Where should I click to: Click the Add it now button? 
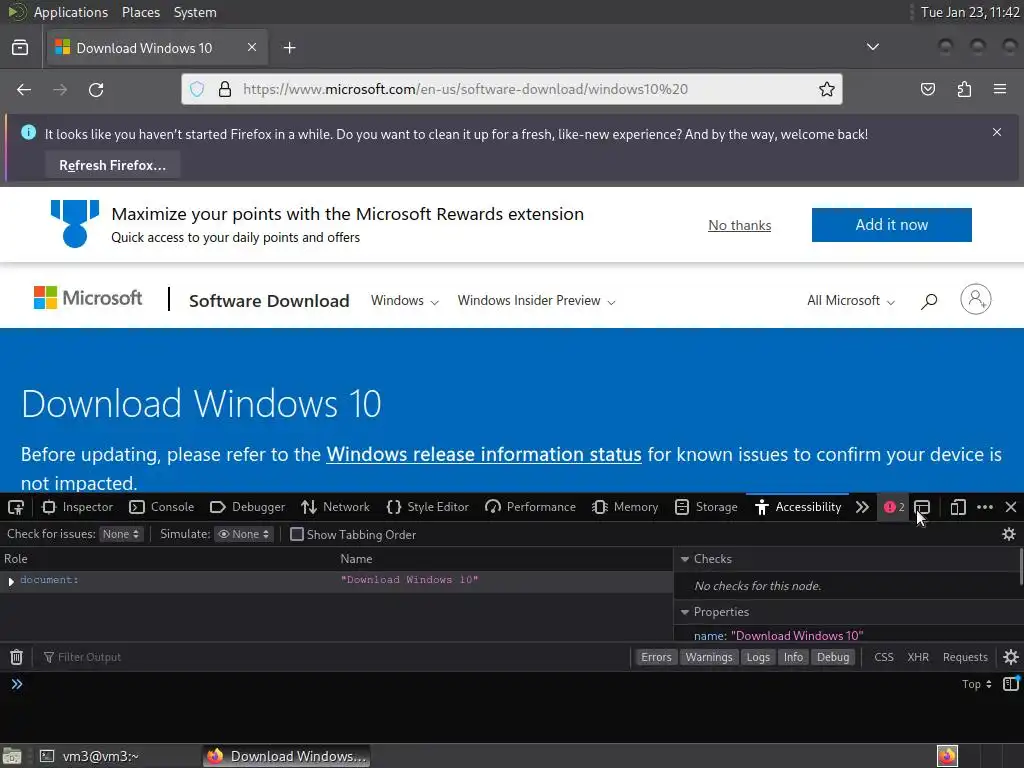coord(891,225)
